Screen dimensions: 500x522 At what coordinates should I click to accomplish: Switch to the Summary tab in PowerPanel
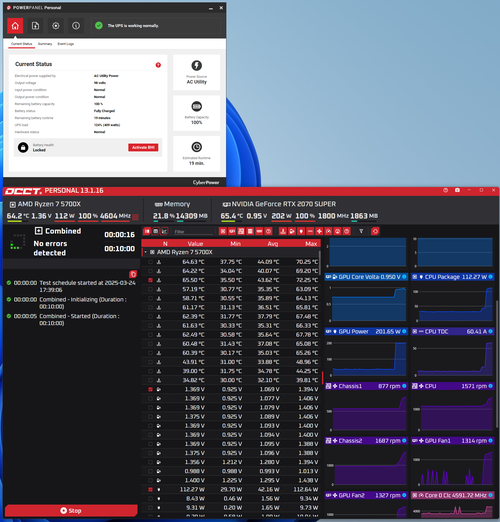(45, 44)
